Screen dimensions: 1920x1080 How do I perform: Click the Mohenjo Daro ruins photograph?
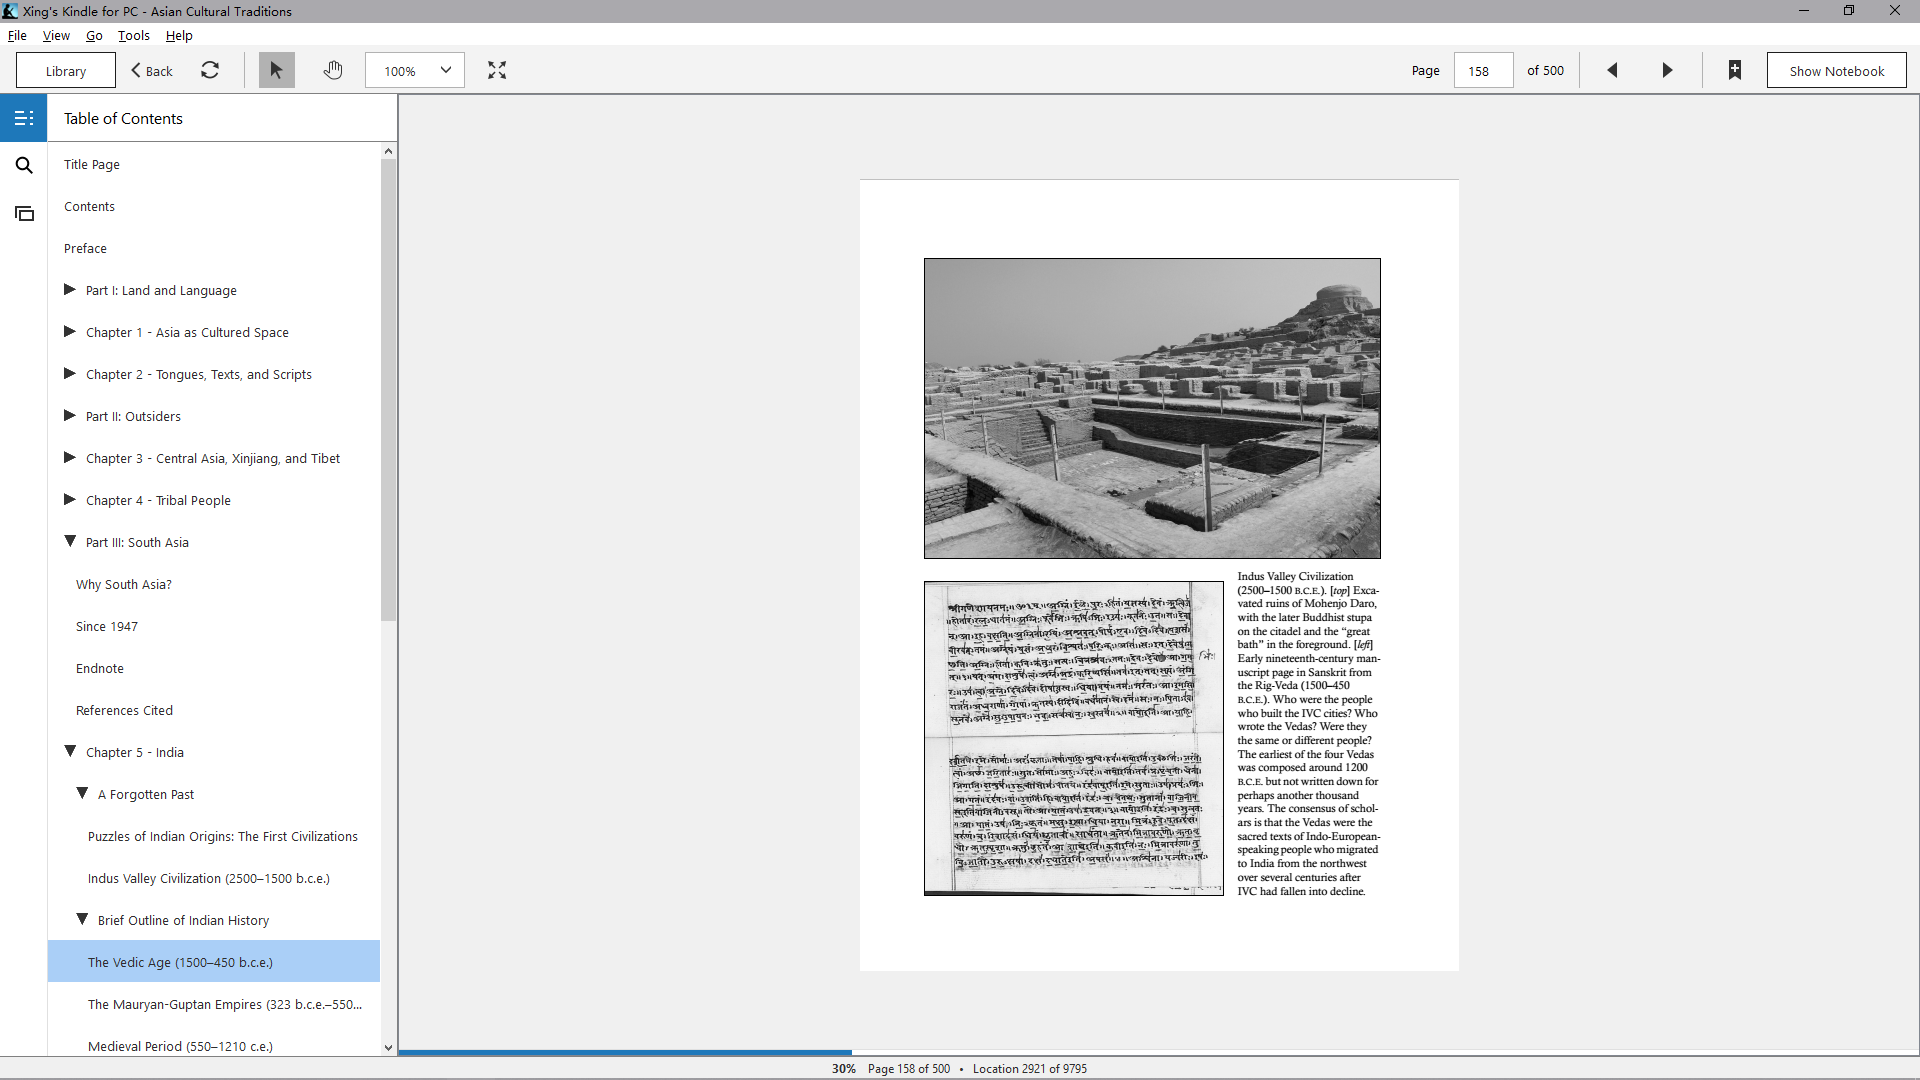[x=1152, y=408]
